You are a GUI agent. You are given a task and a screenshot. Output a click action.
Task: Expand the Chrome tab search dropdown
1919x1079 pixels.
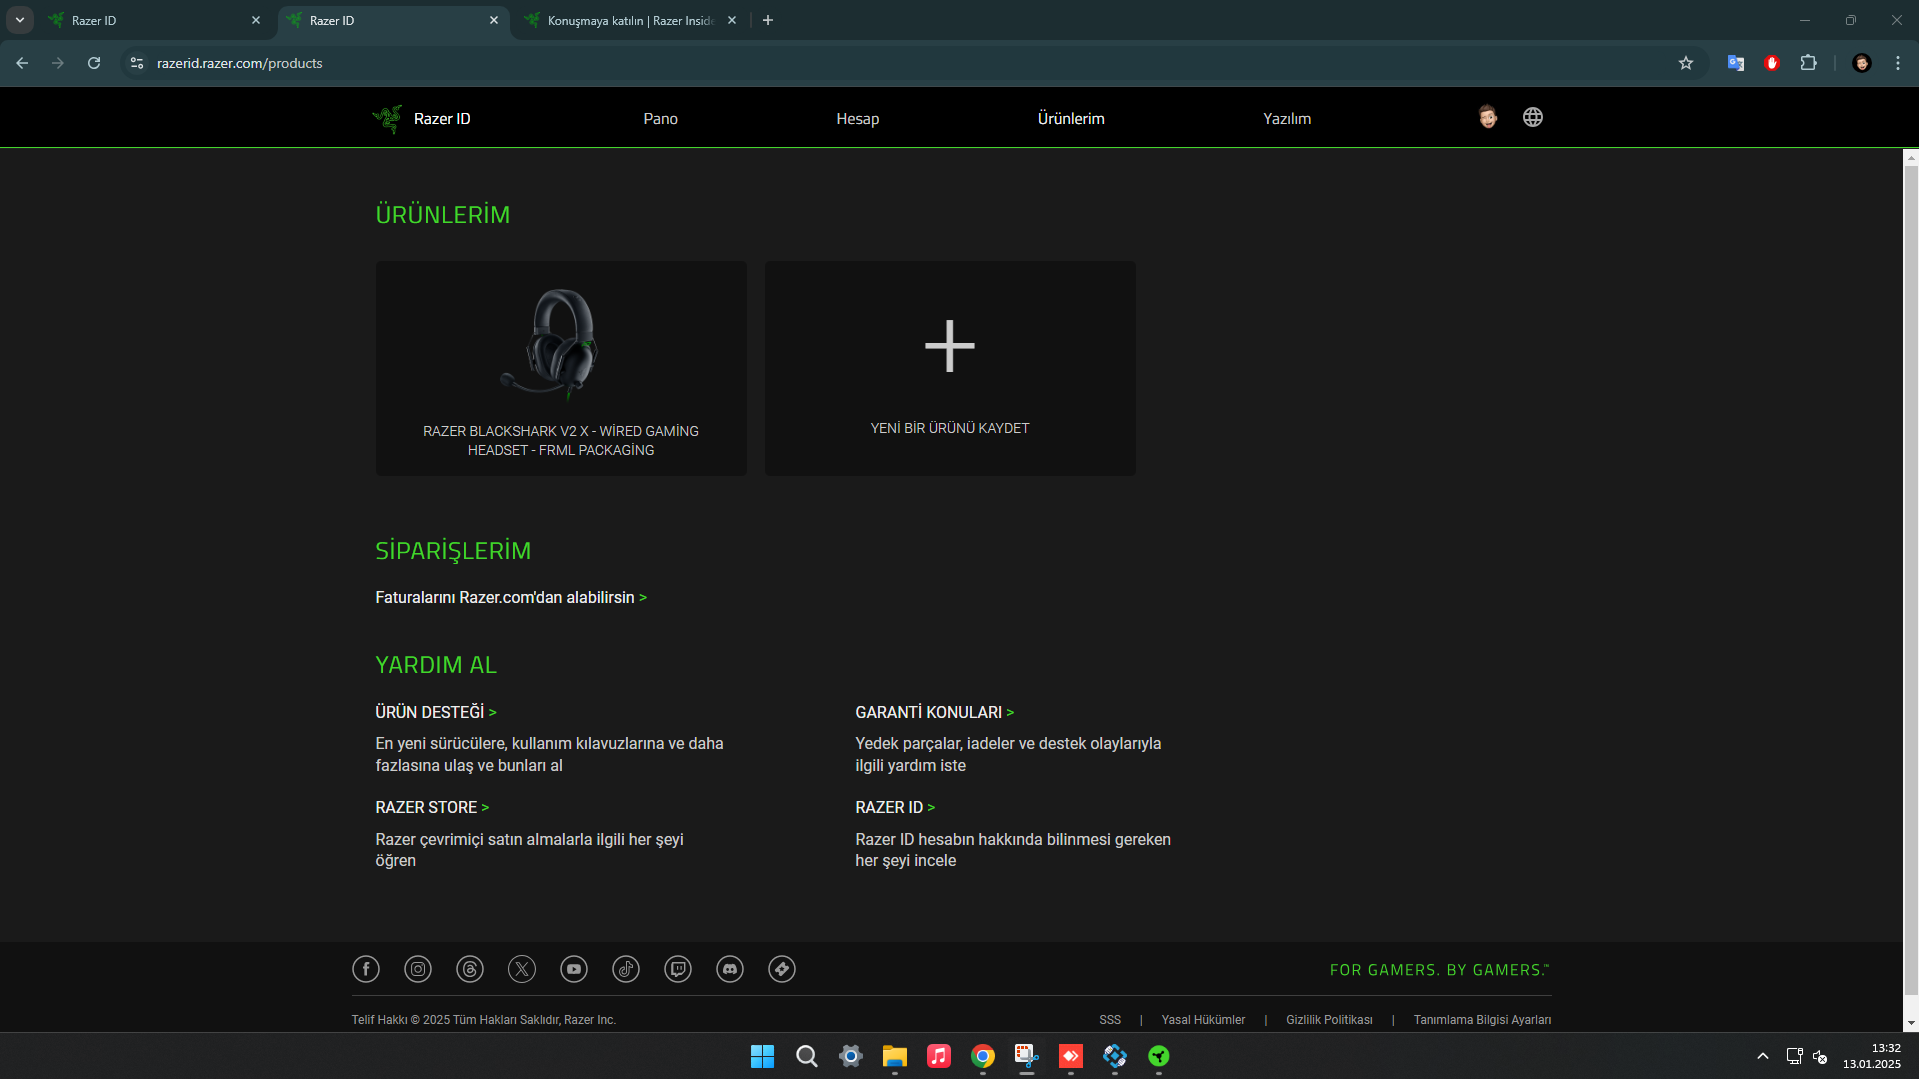click(x=20, y=20)
